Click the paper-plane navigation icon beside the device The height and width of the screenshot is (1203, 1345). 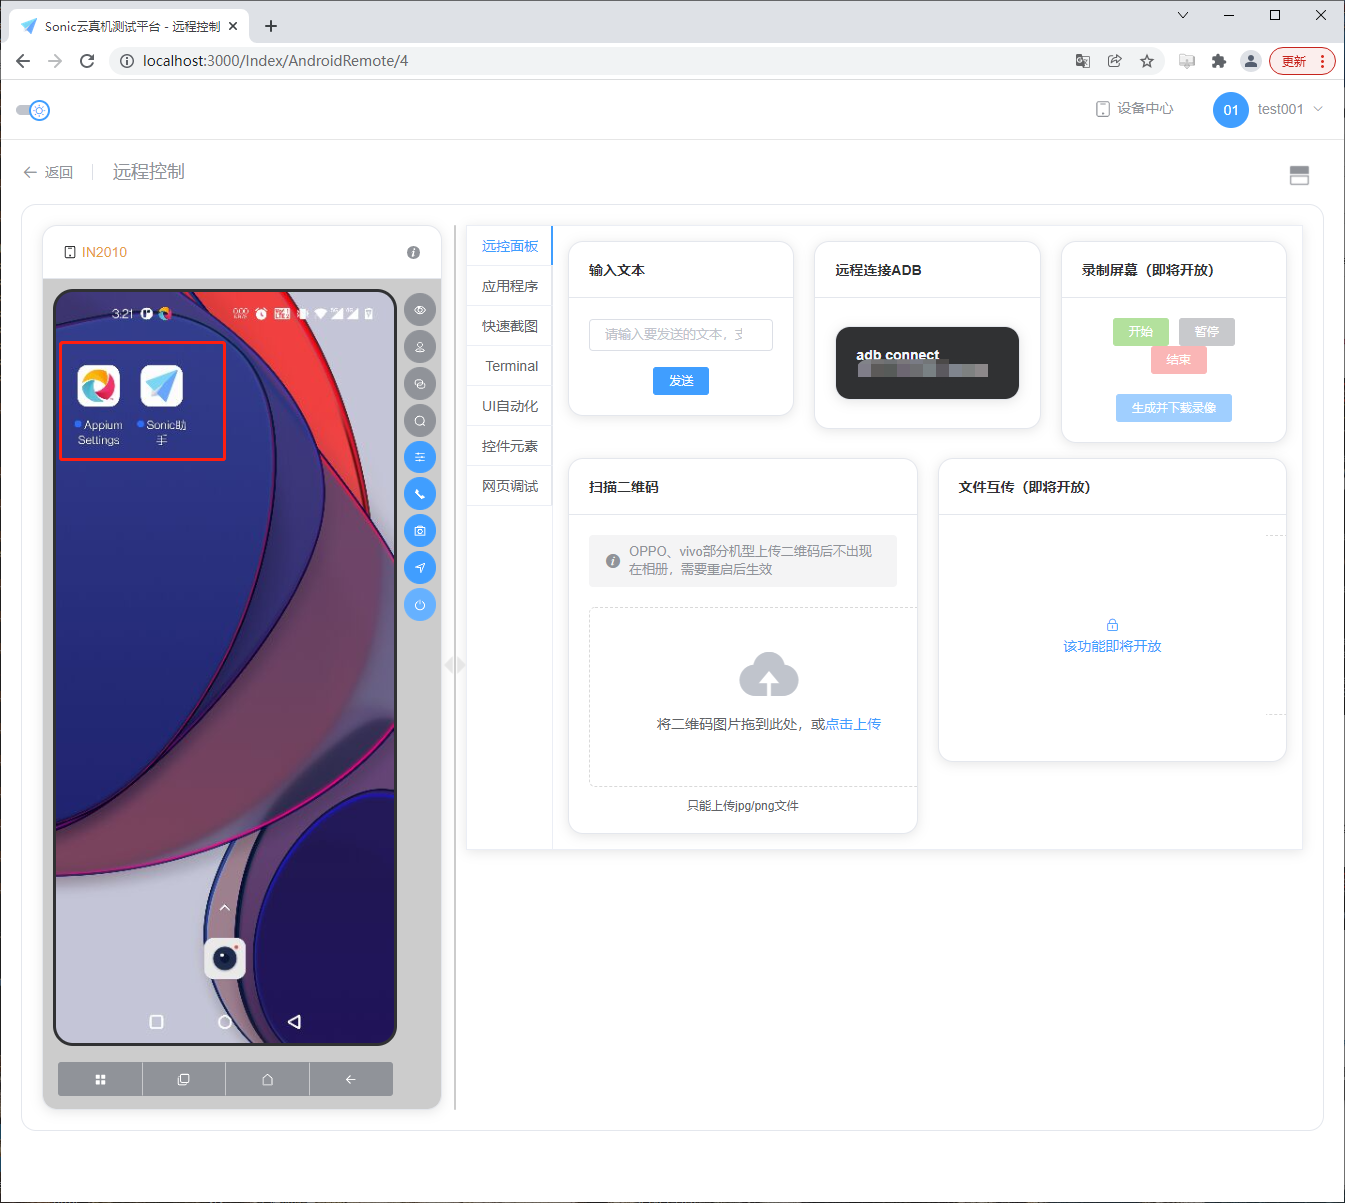coord(420,568)
